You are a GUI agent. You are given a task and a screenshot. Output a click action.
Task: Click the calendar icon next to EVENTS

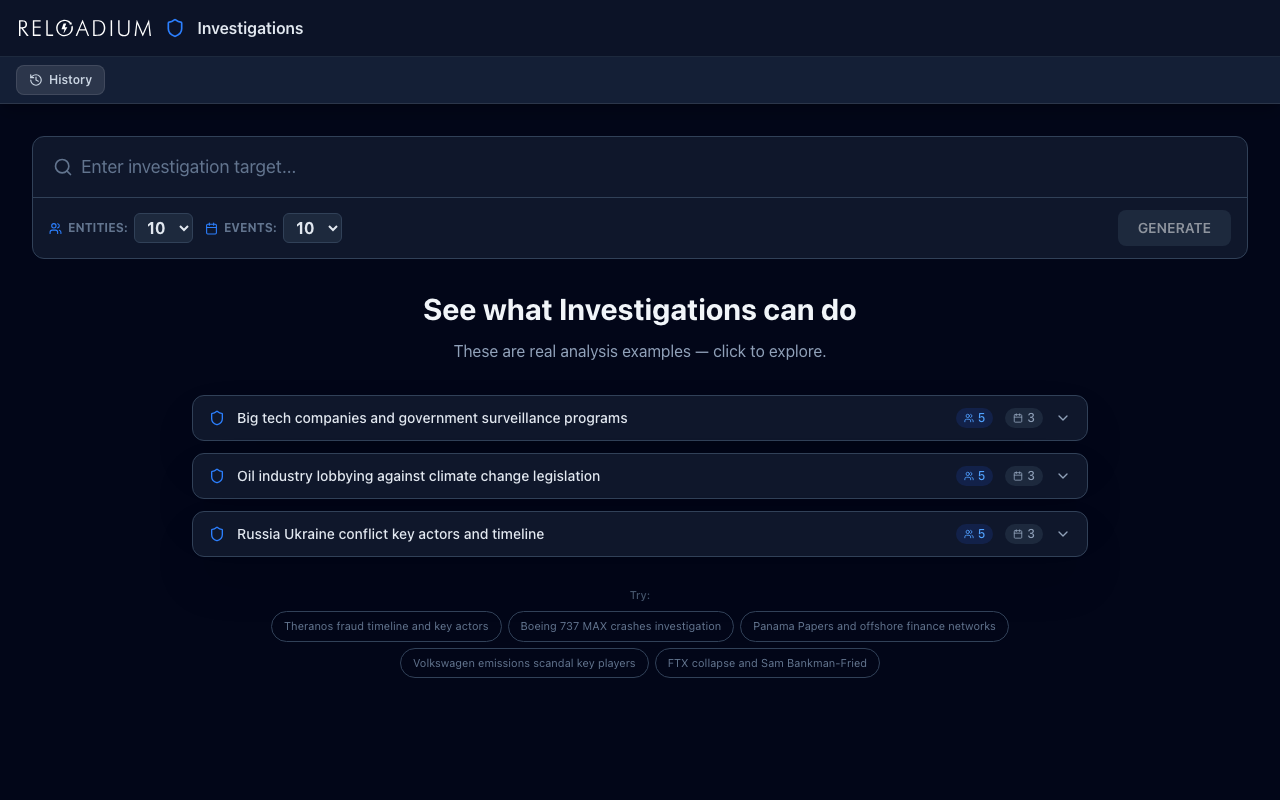coord(210,228)
